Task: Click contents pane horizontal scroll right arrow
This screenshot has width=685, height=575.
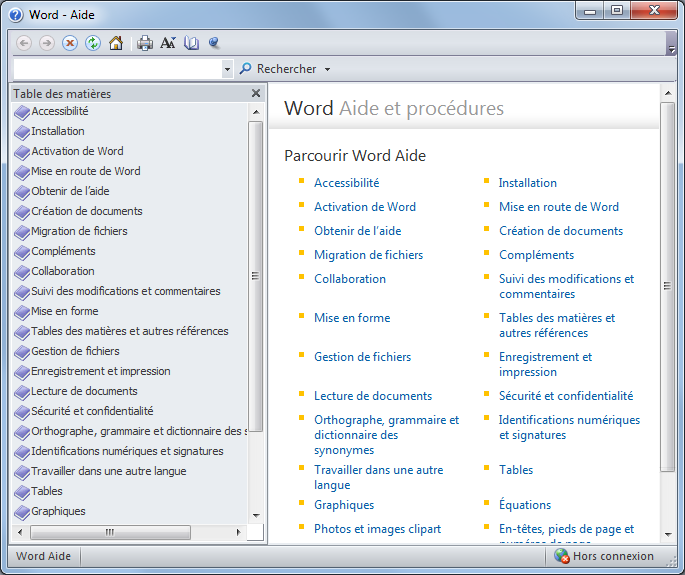Action: point(238,532)
